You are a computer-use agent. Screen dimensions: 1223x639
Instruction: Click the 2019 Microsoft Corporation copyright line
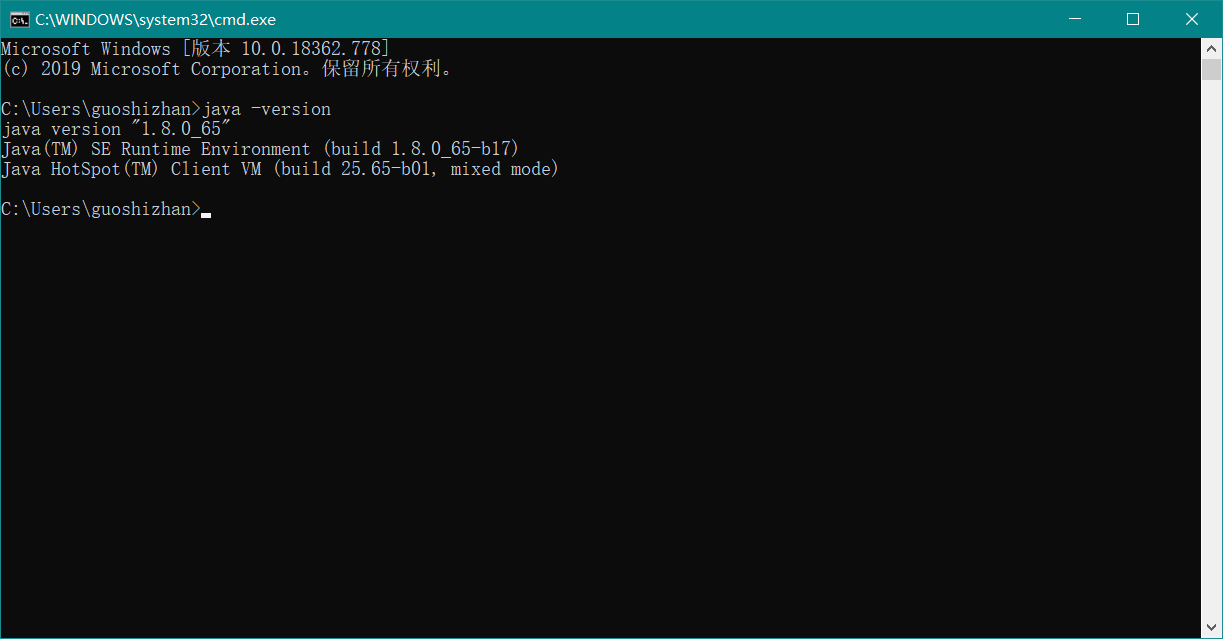click(227, 69)
